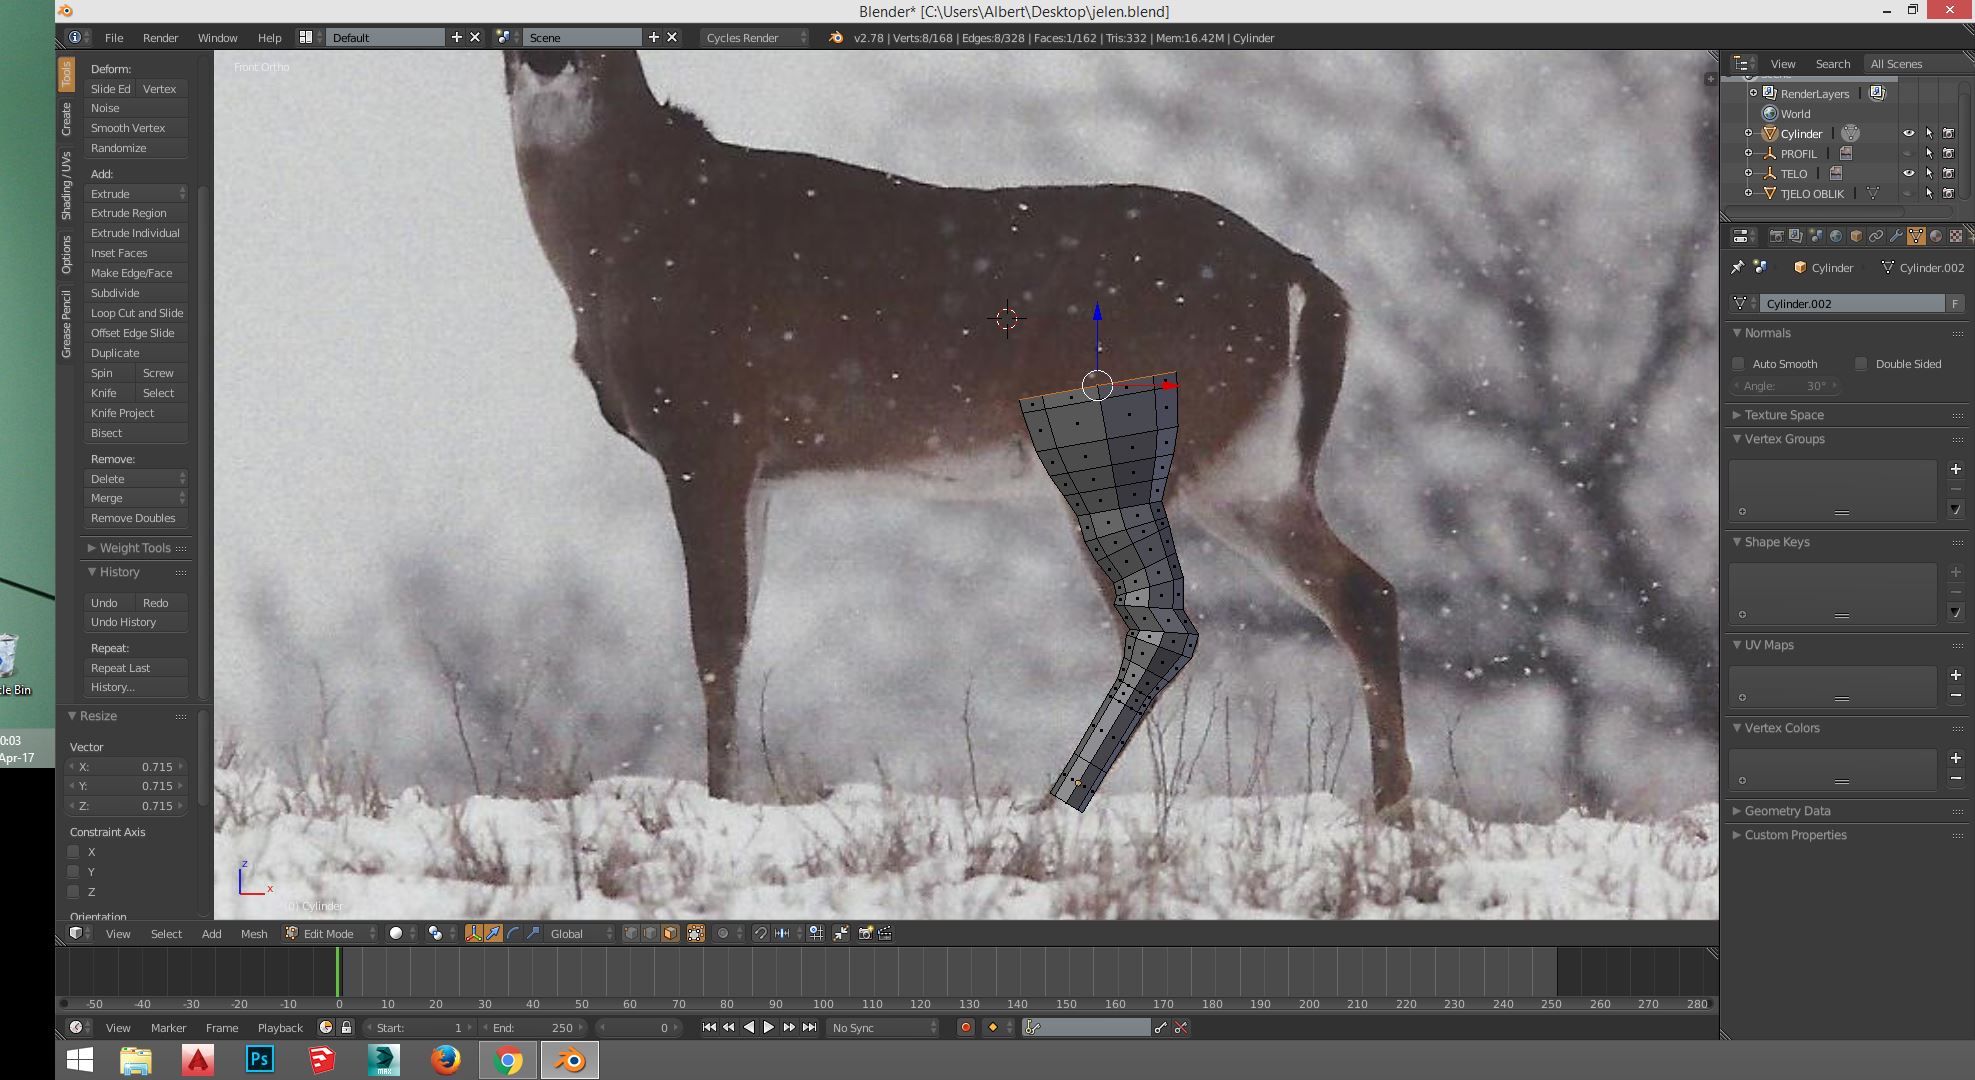This screenshot has width=1975, height=1080.
Task: Open the Global orientation dropdown
Action: (x=581, y=933)
